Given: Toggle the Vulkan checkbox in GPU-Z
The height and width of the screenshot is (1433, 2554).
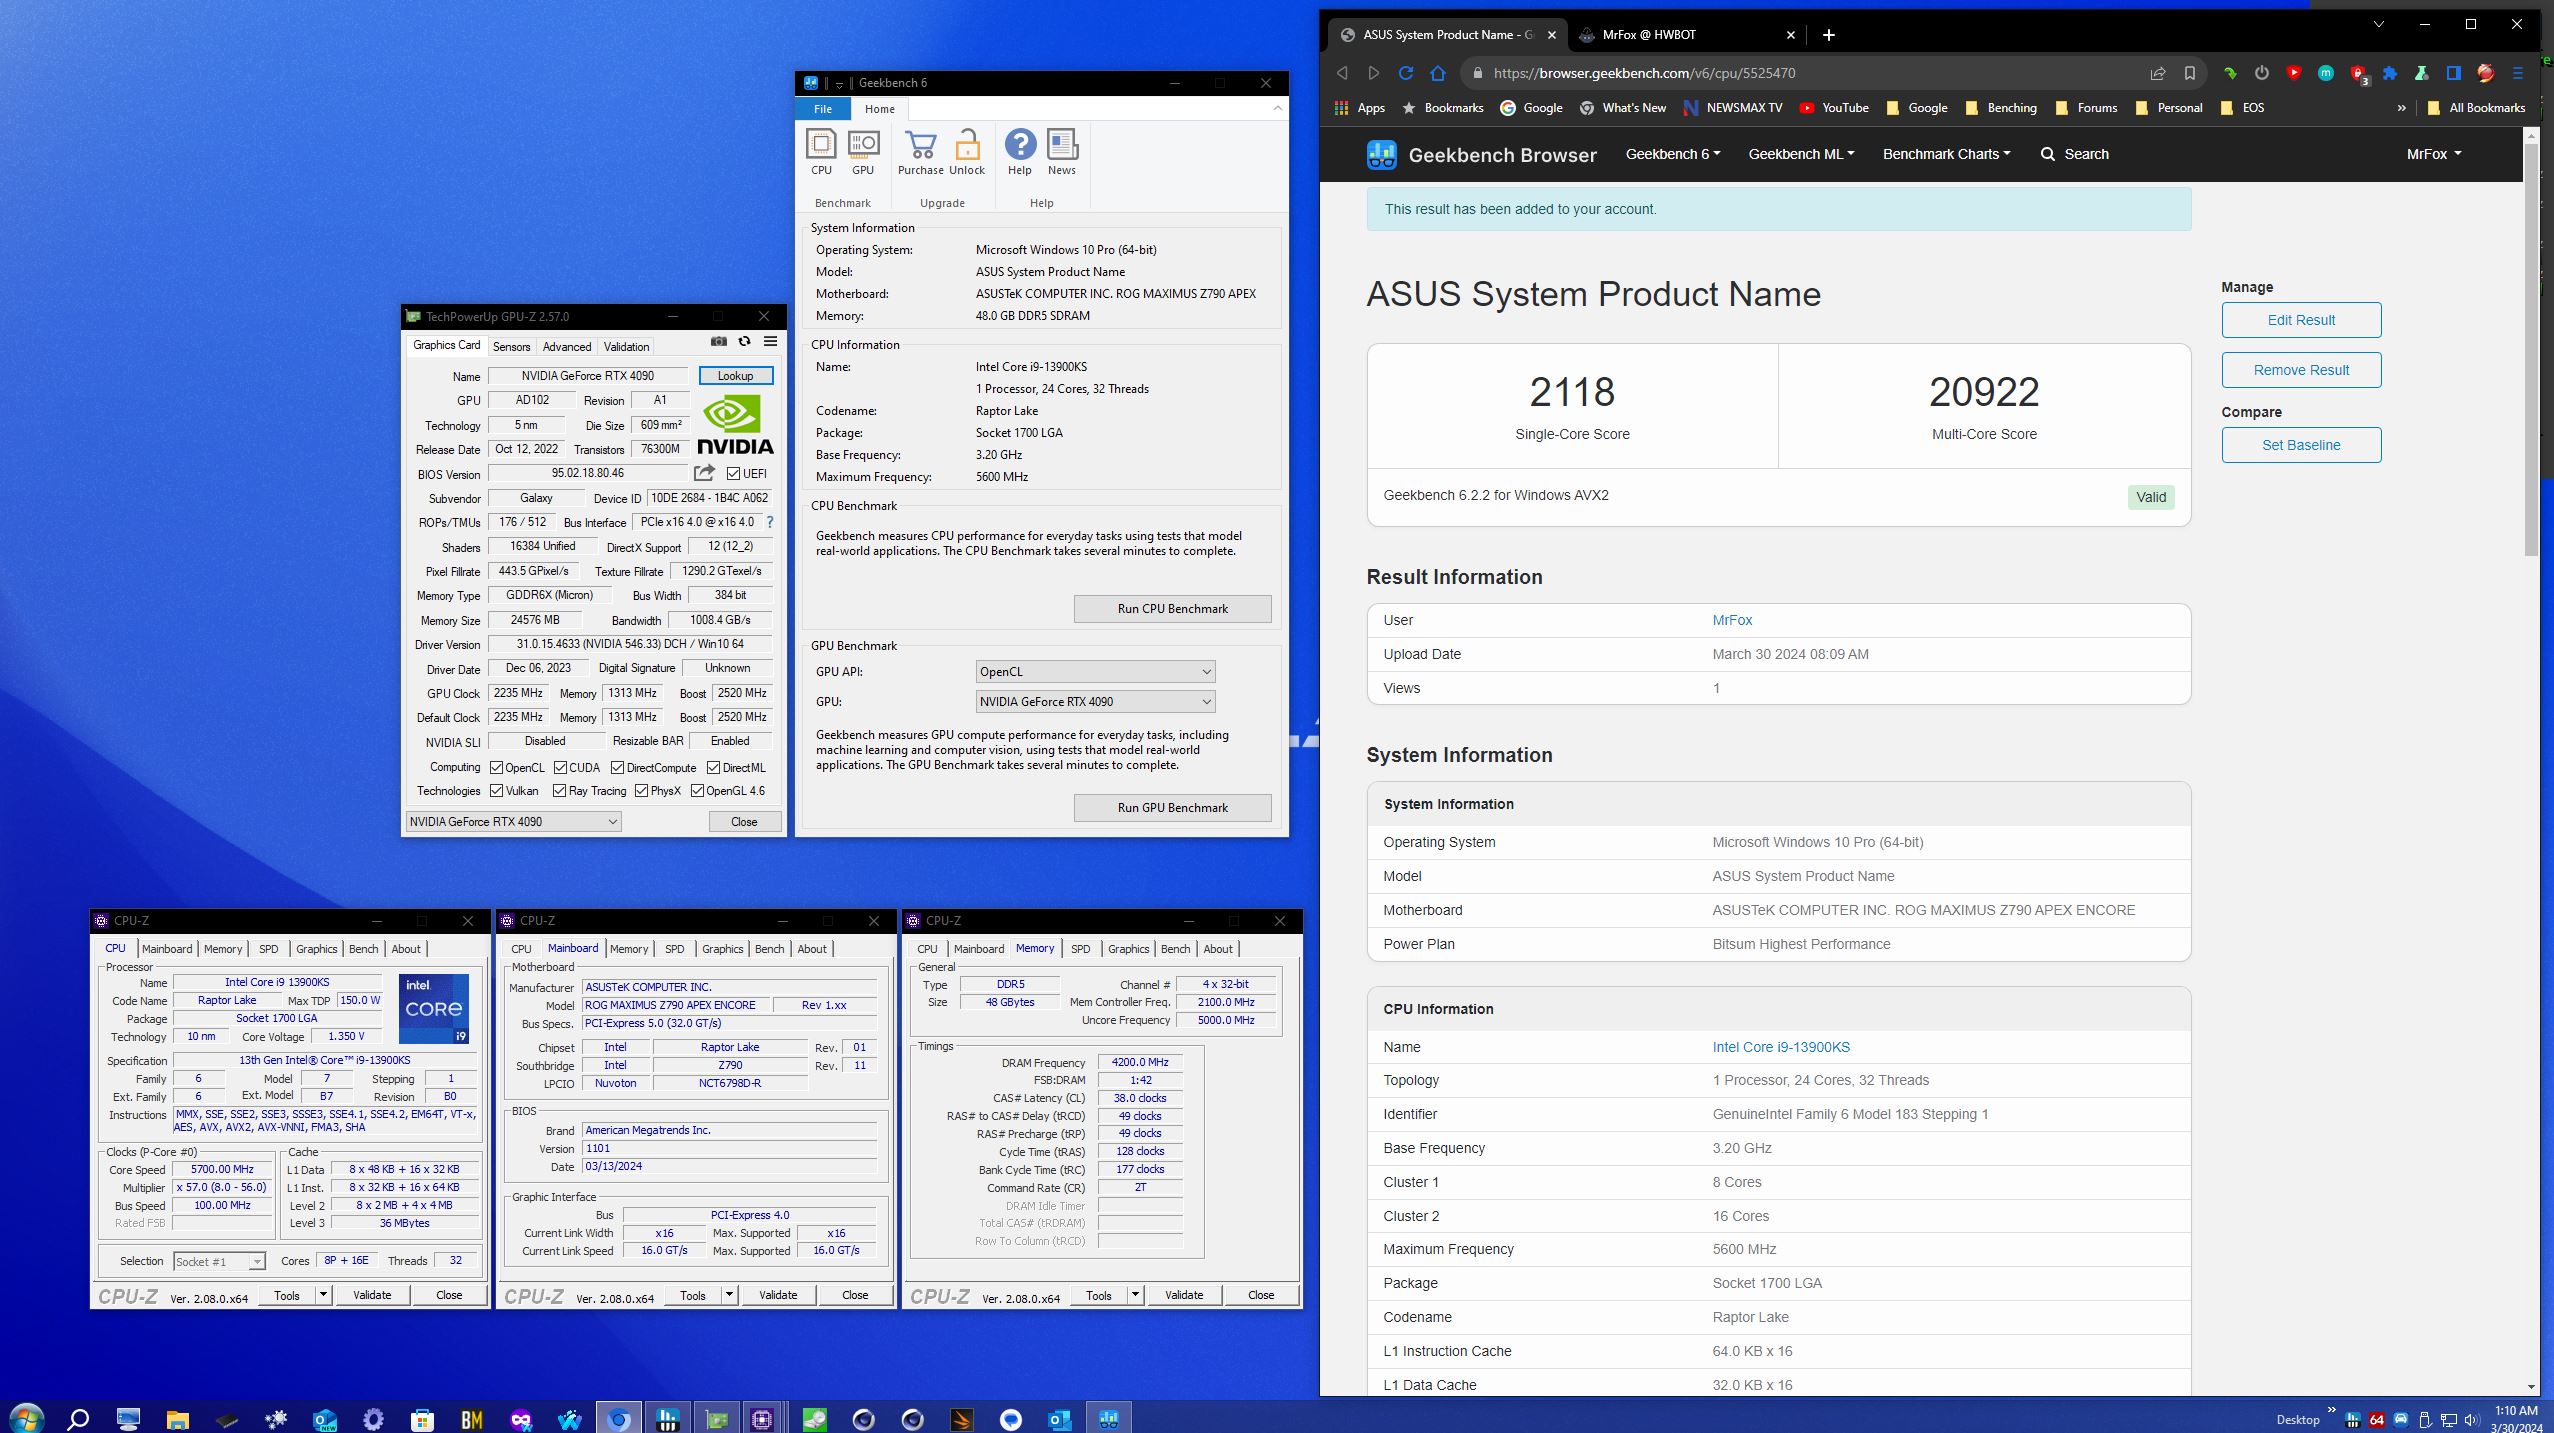Looking at the screenshot, I should coord(496,791).
